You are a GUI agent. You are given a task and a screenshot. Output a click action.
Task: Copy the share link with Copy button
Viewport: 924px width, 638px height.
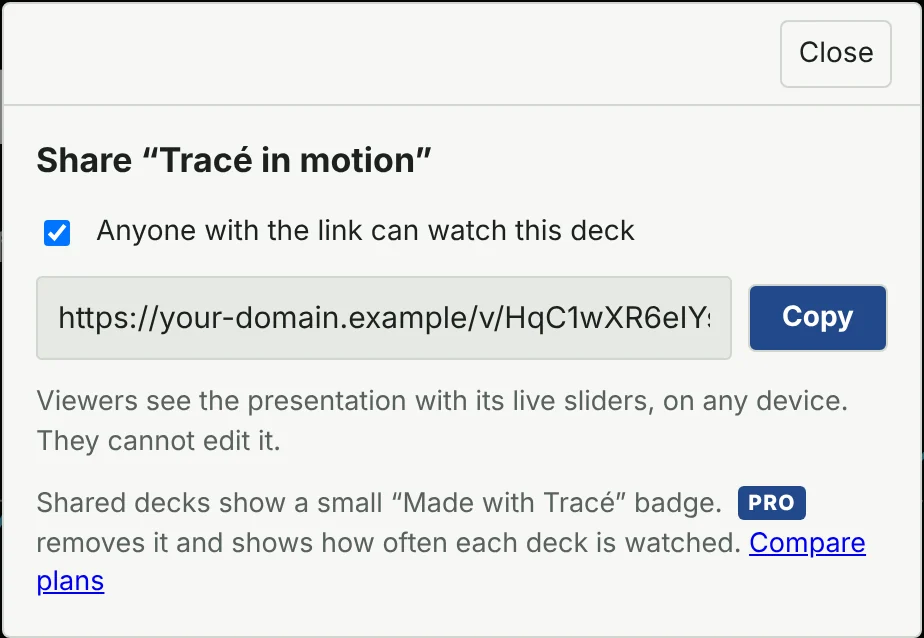(818, 318)
